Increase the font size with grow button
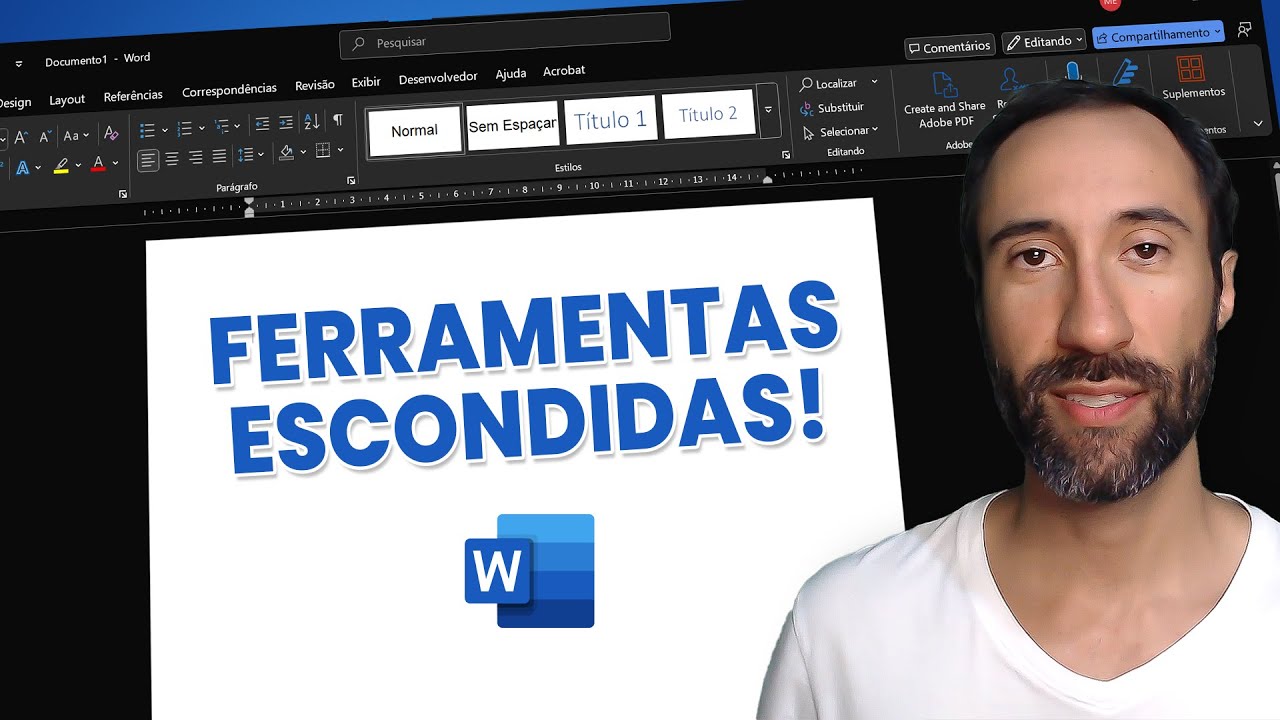 (21, 136)
